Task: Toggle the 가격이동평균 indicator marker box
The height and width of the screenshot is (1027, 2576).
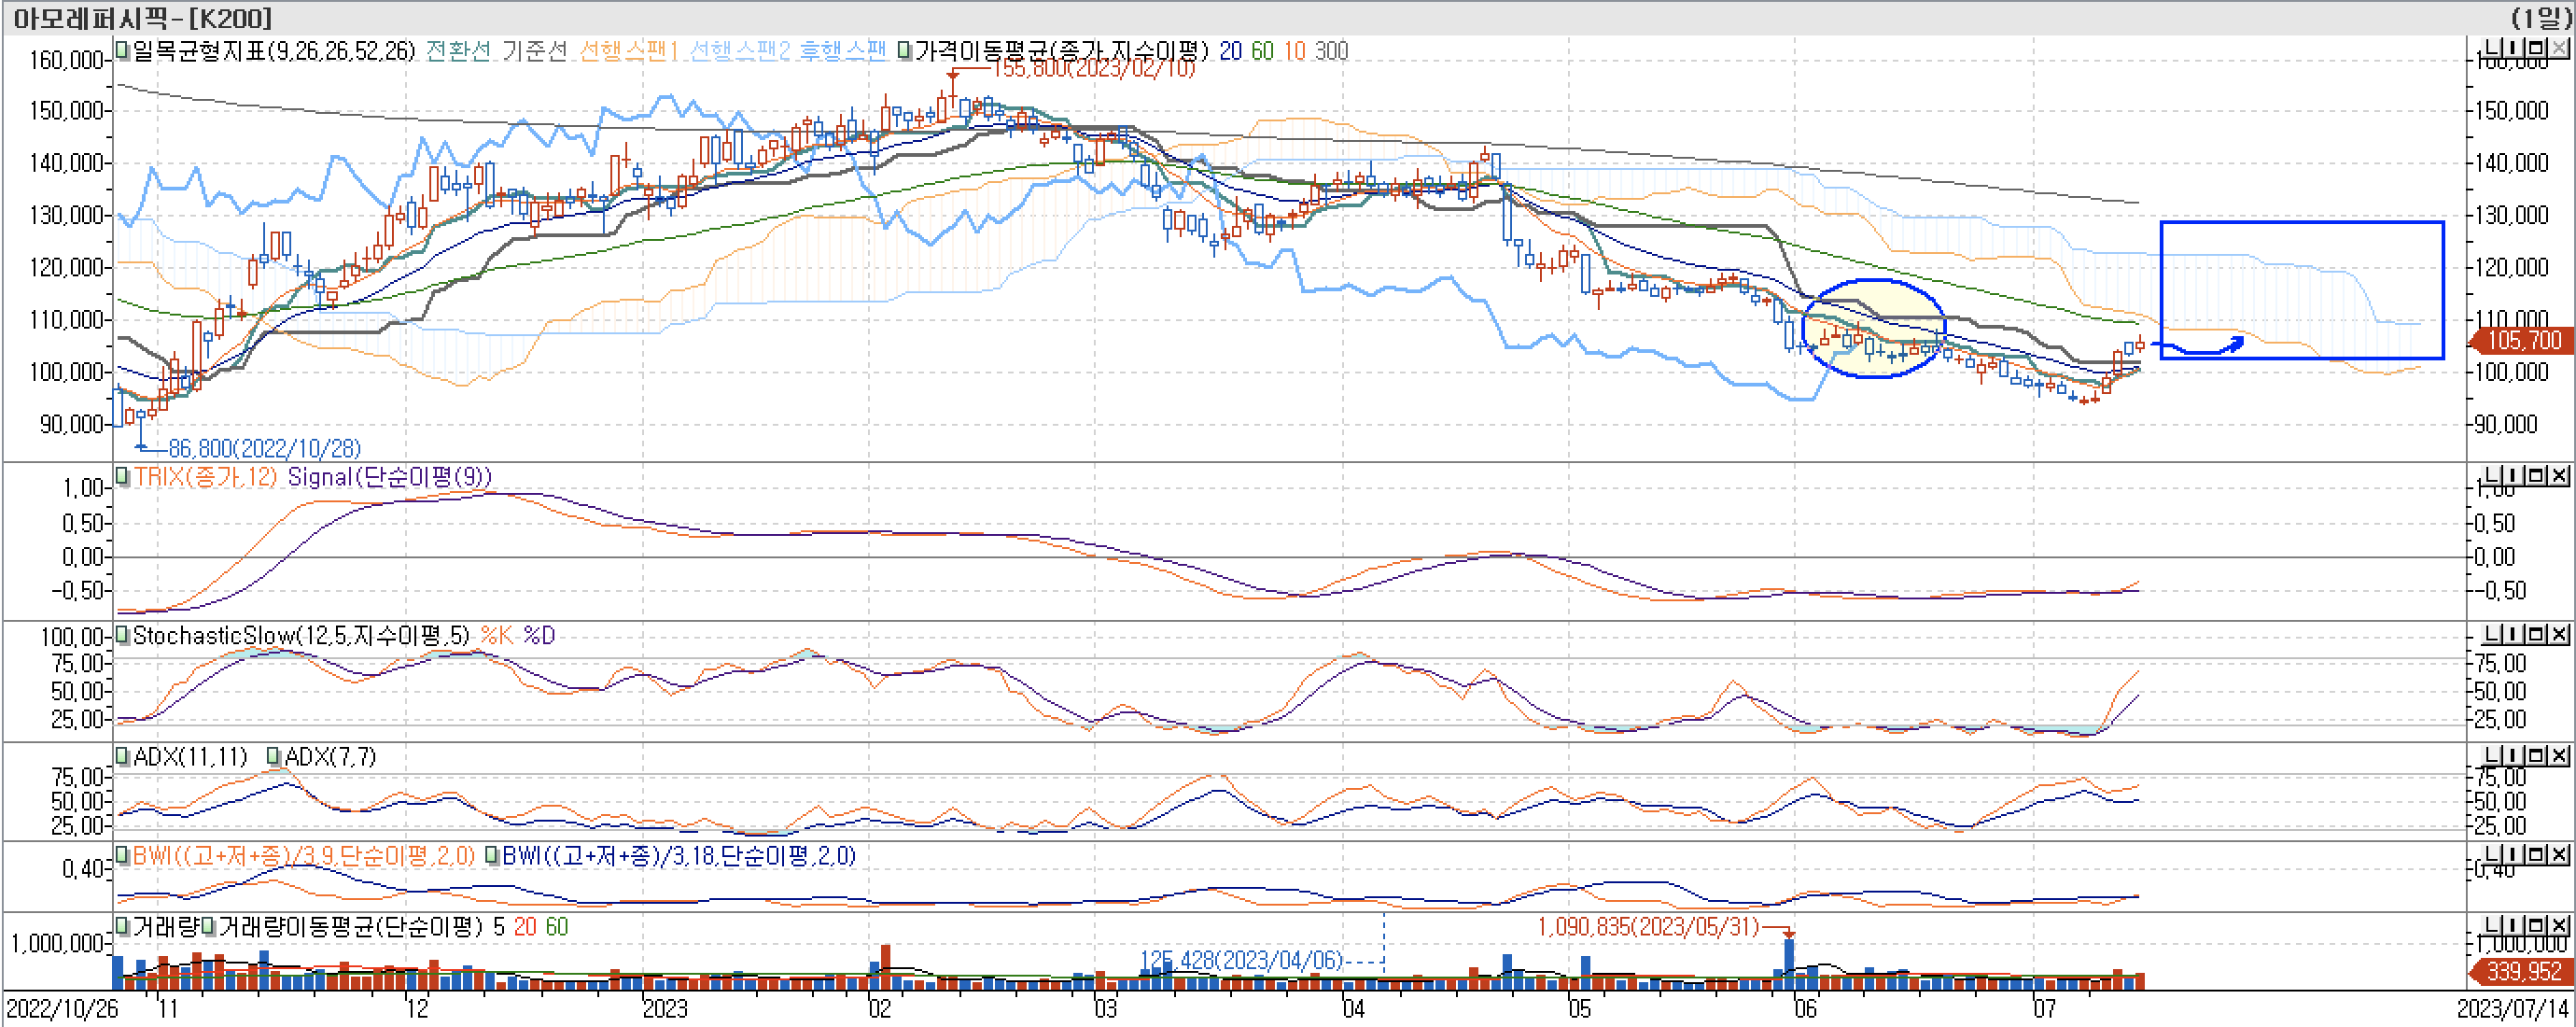Action: [904, 50]
